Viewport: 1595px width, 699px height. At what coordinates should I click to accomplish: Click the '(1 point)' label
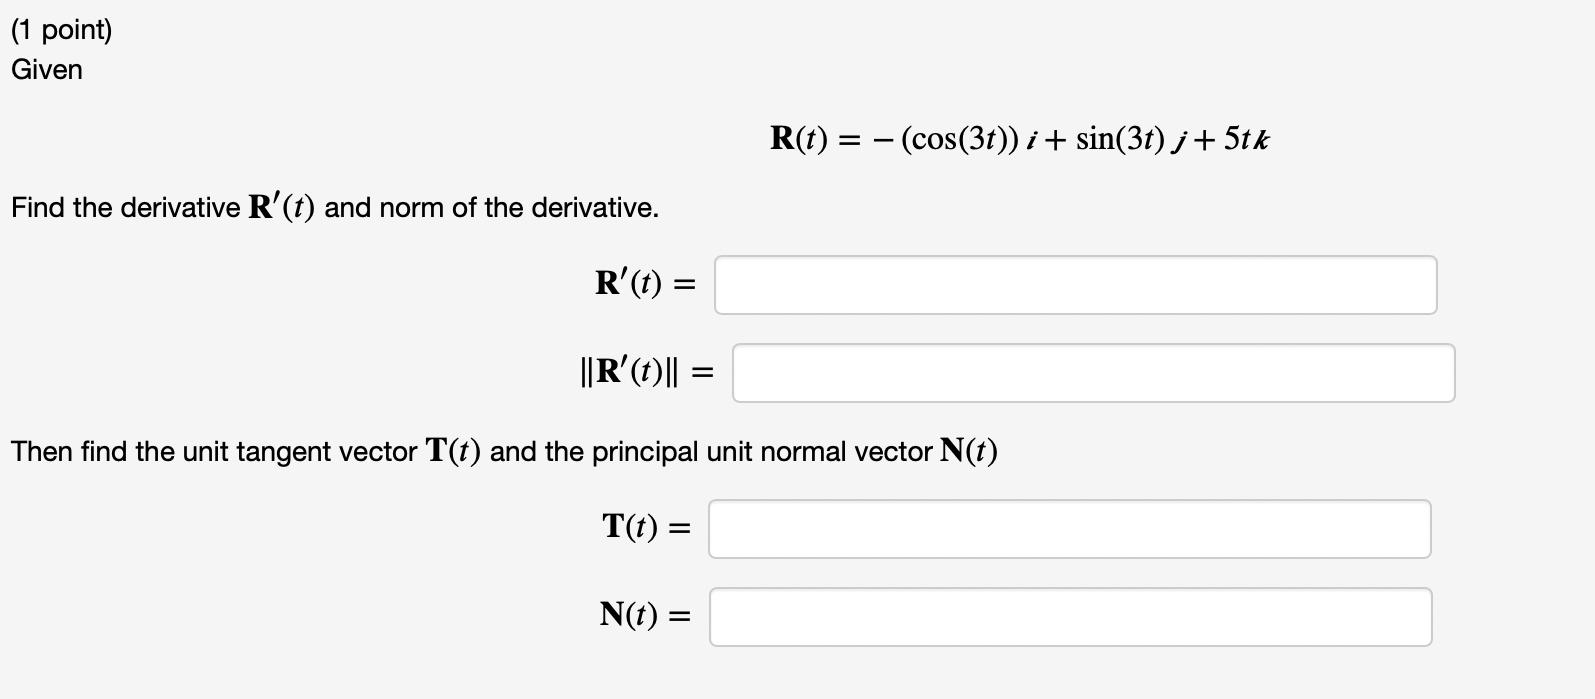click(63, 29)
